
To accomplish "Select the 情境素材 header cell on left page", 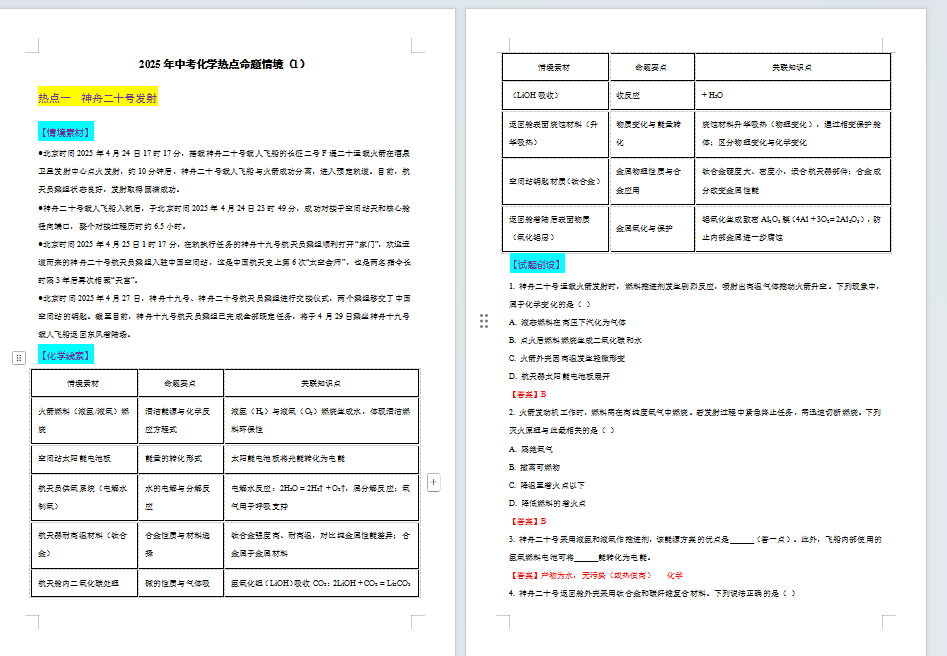I will click(84, 383).
